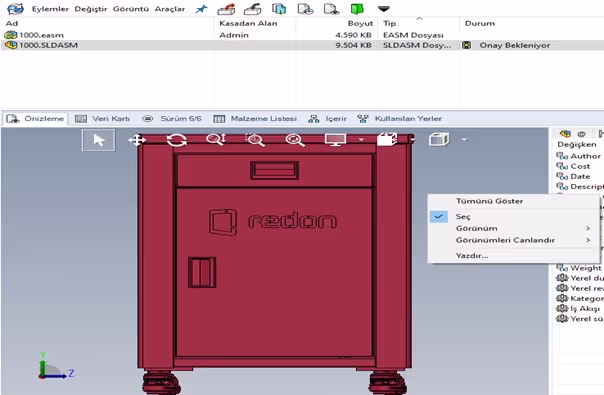
Task: Switch to the İçerir tab
Action: (x=327, y=119)
